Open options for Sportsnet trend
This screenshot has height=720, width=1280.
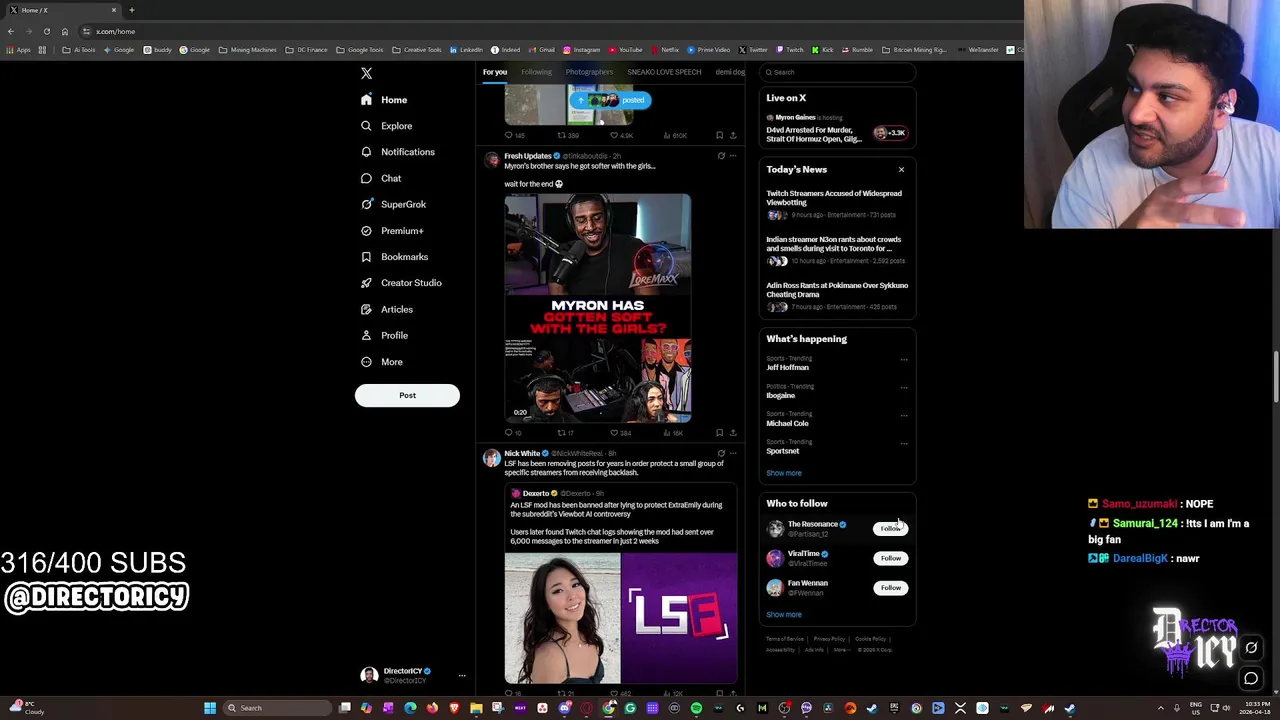[x=904, y=443]
